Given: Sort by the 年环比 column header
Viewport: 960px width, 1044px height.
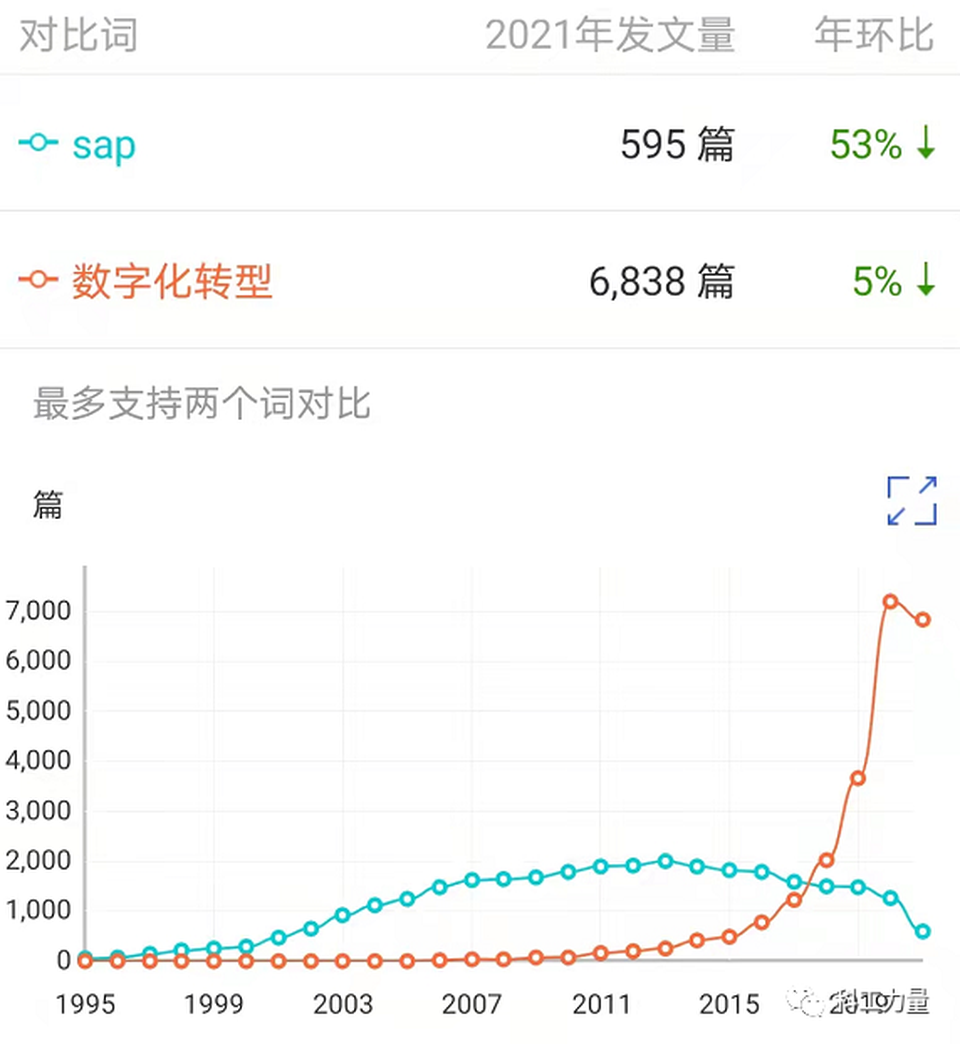Looking at the screenshot, I should [873, 36].
